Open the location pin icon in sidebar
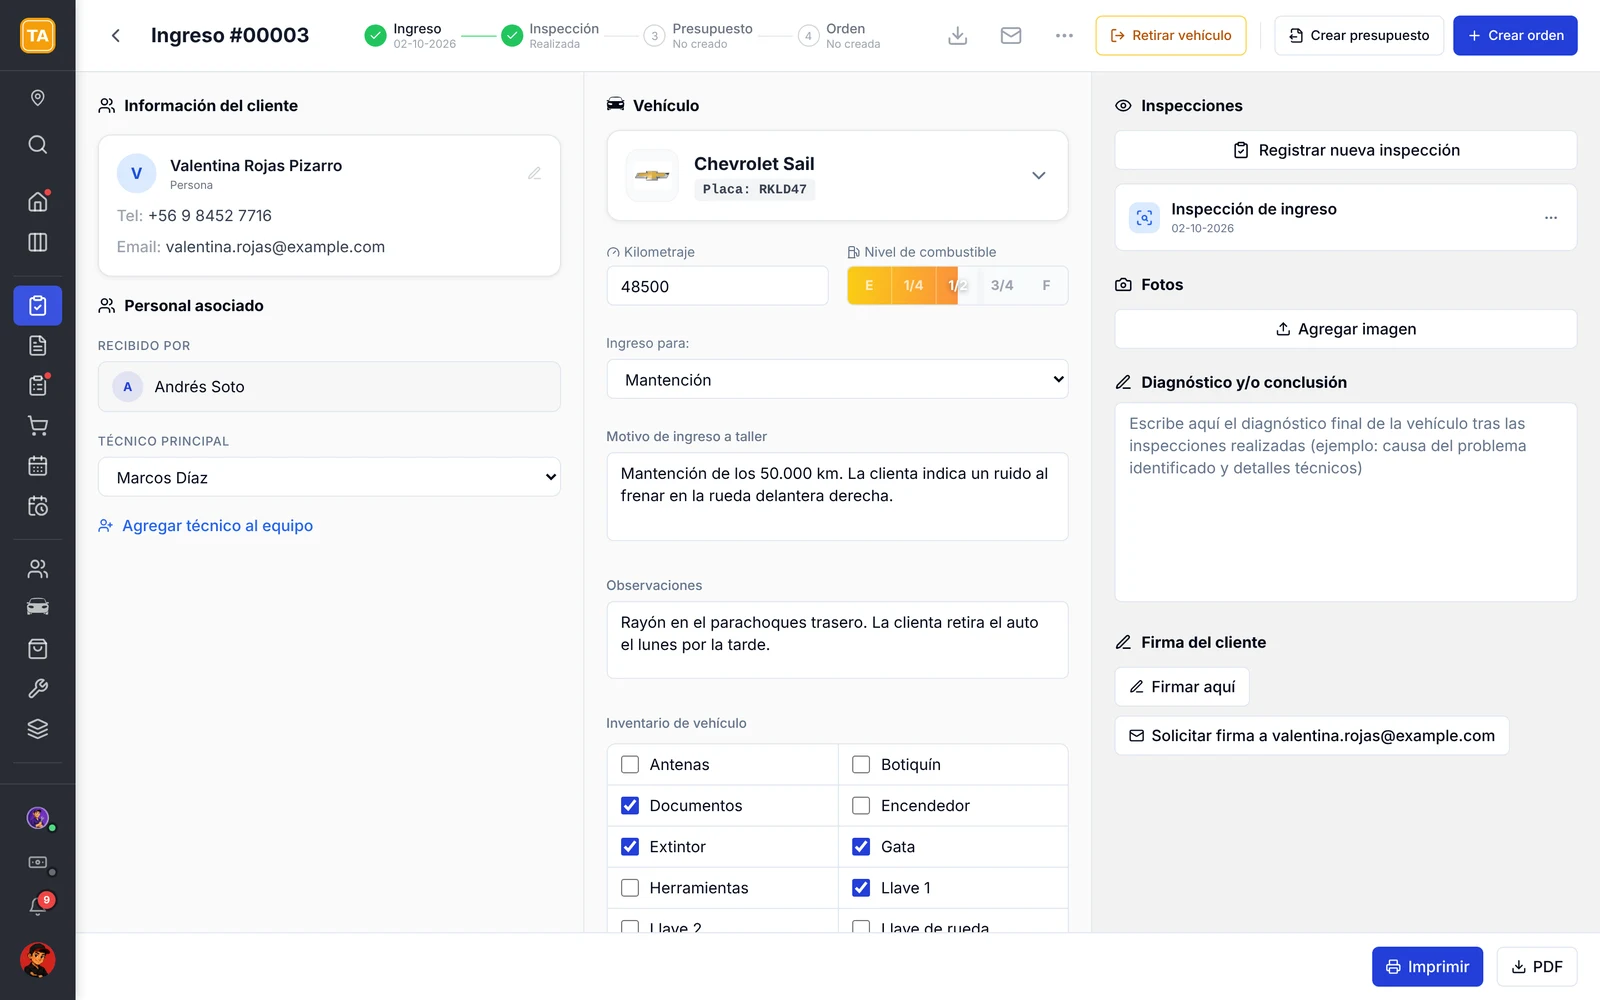1600x1000 pixels. point(38,98)
